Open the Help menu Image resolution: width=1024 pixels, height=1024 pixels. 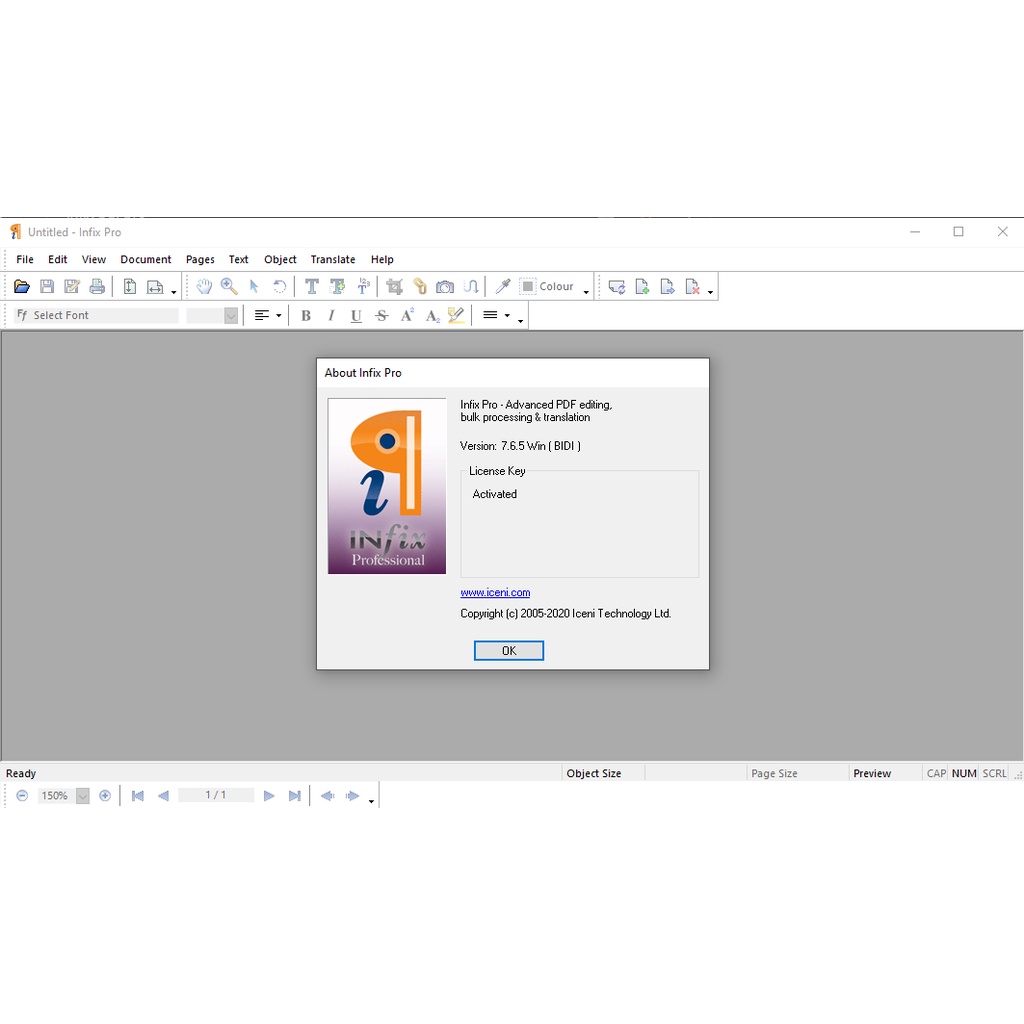point(382,259)
